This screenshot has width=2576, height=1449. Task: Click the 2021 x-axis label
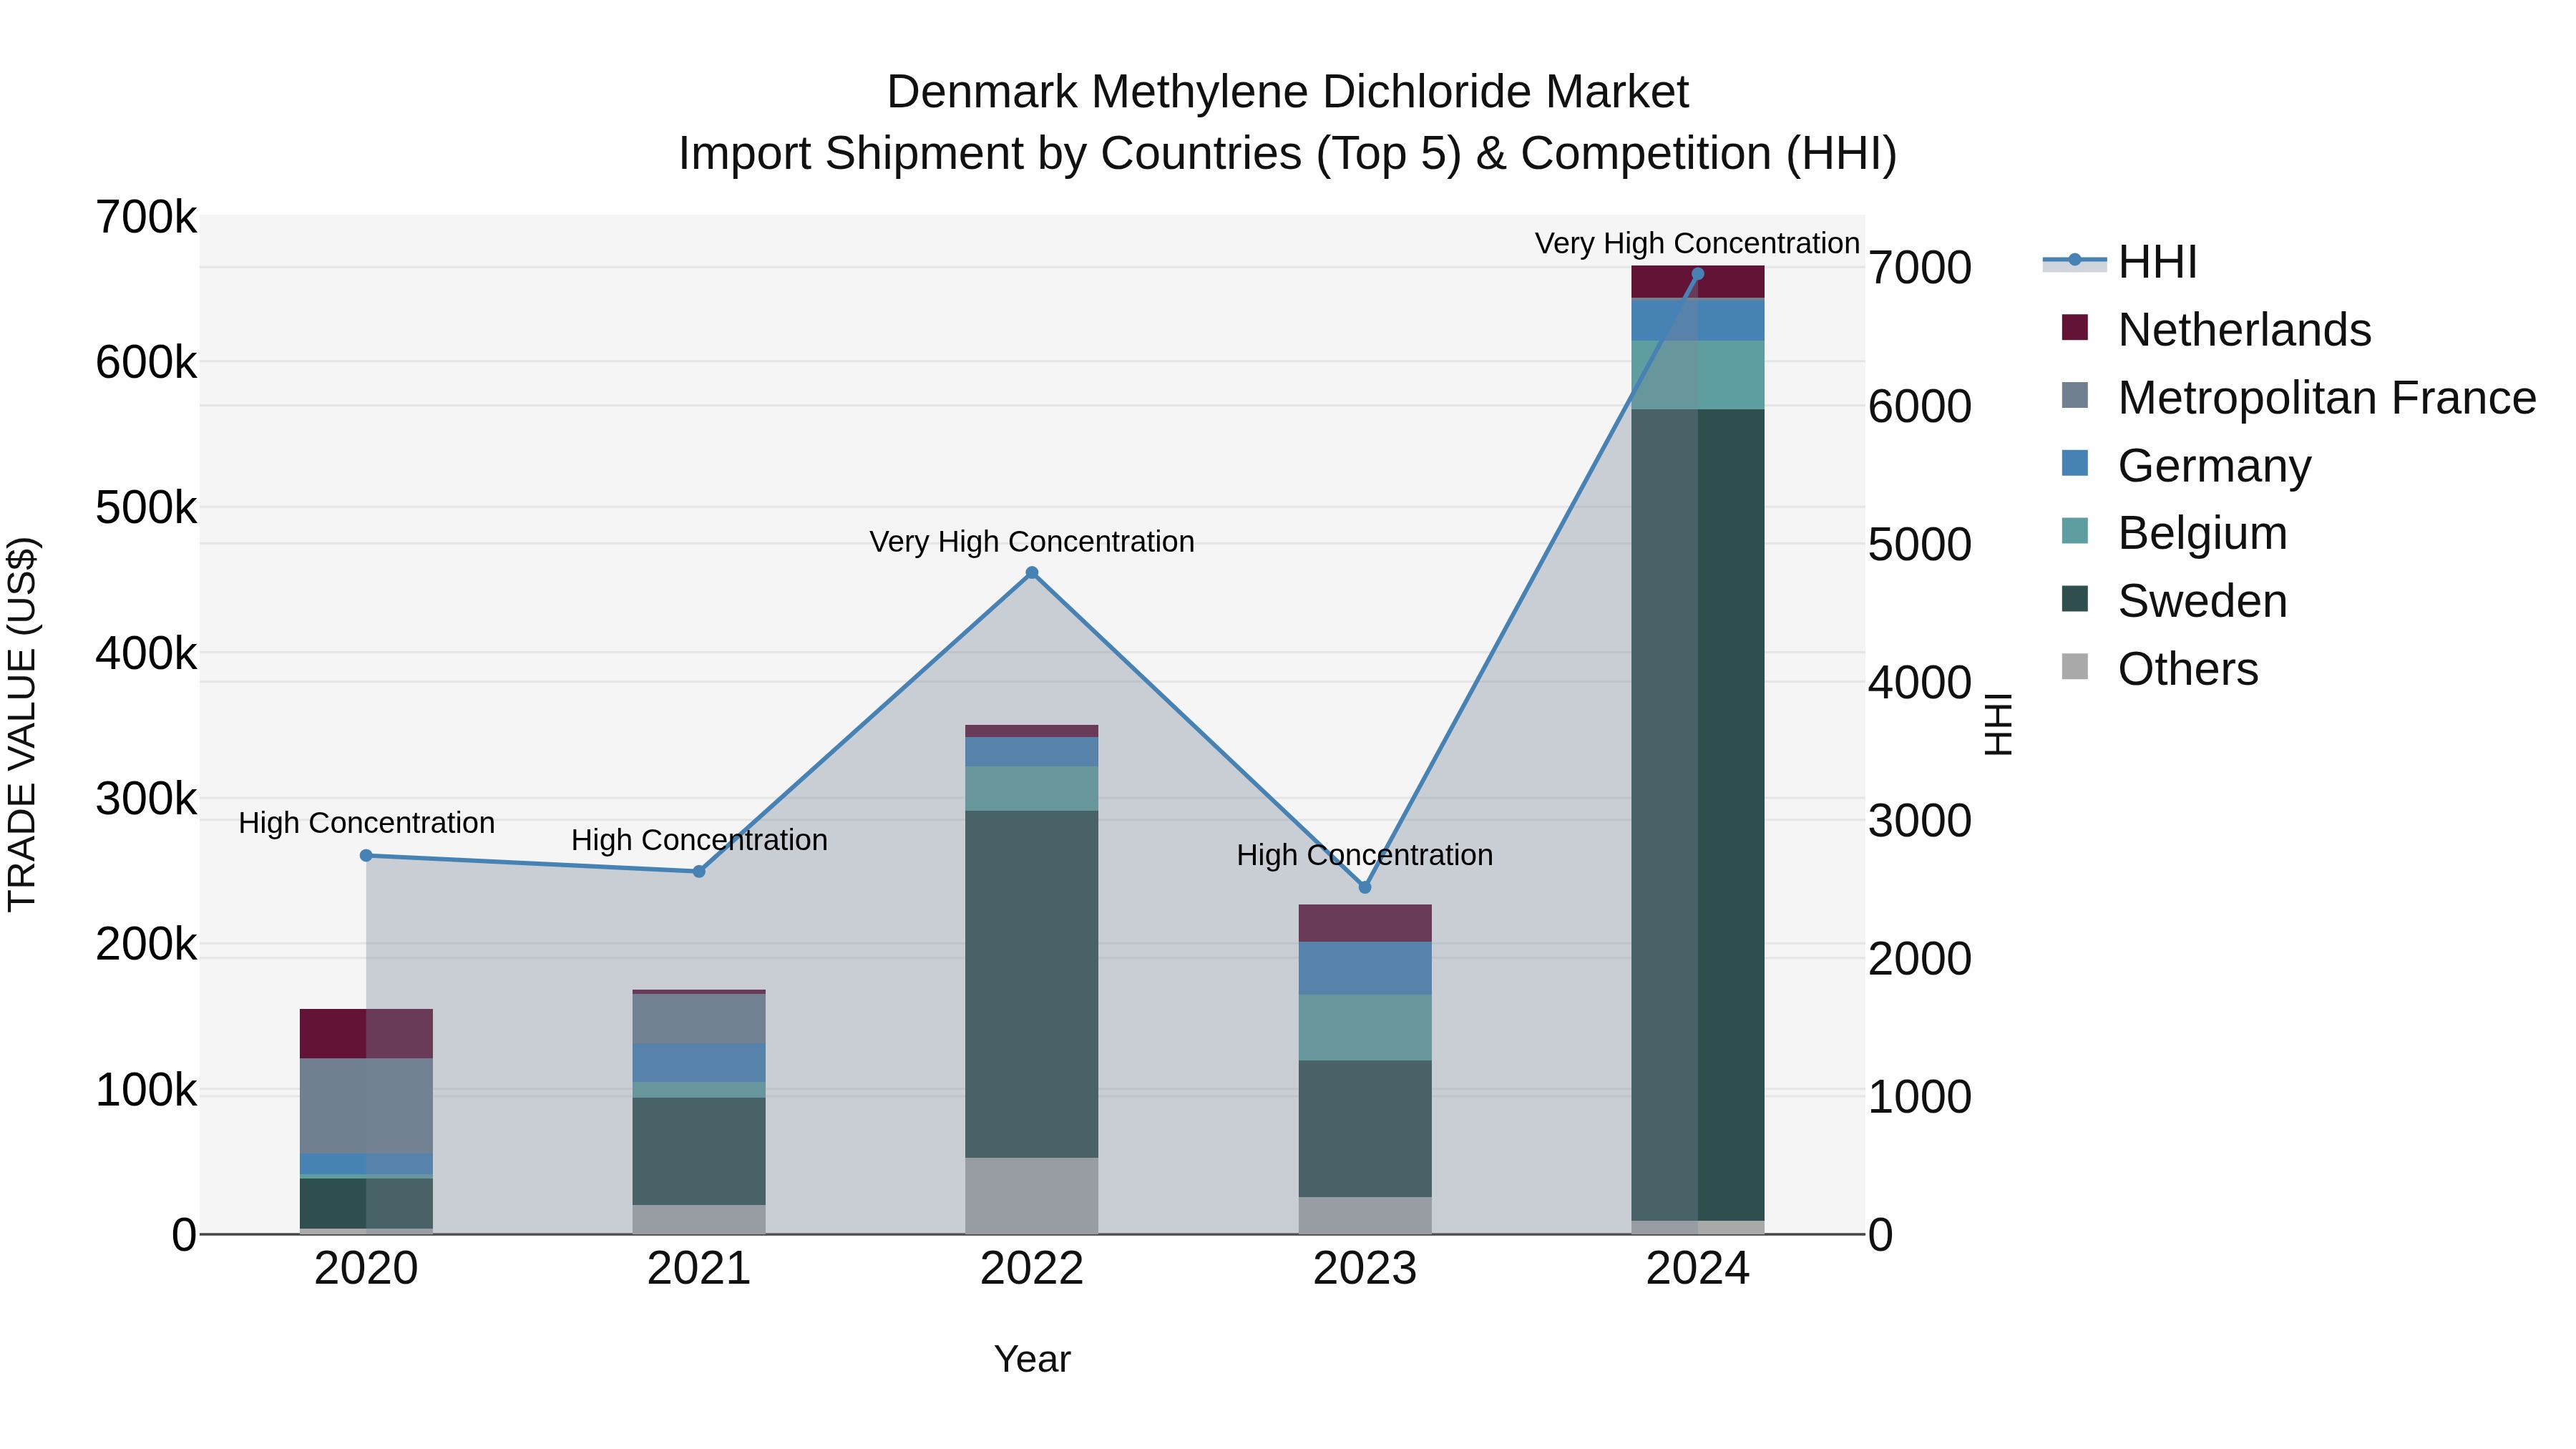pos(699,1269)
